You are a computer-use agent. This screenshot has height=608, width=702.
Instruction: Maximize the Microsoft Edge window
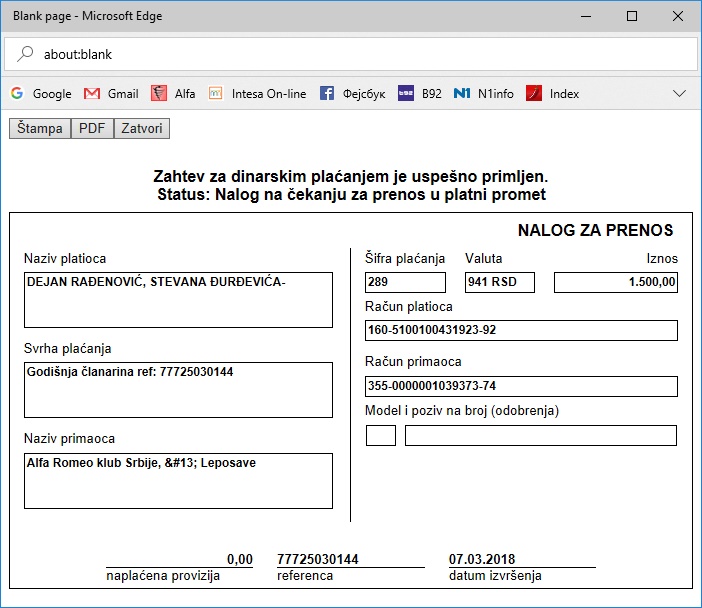632,16
